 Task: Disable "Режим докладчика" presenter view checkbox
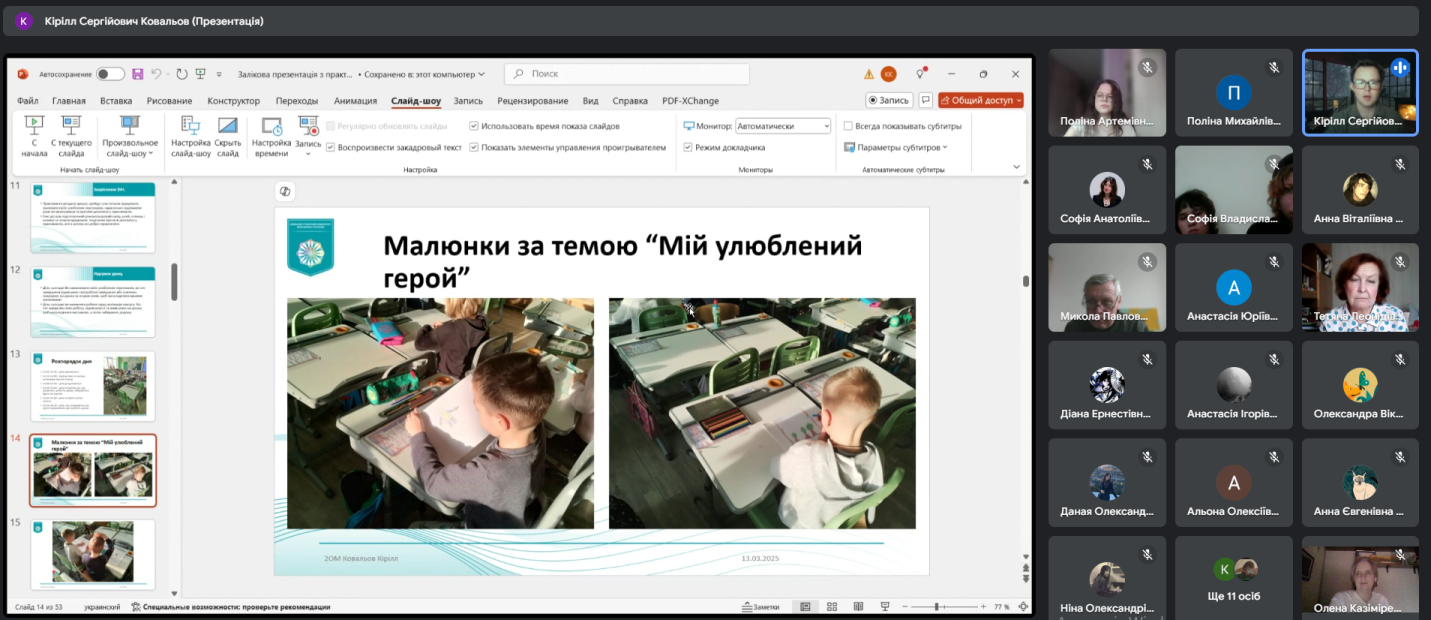(688, 147)
